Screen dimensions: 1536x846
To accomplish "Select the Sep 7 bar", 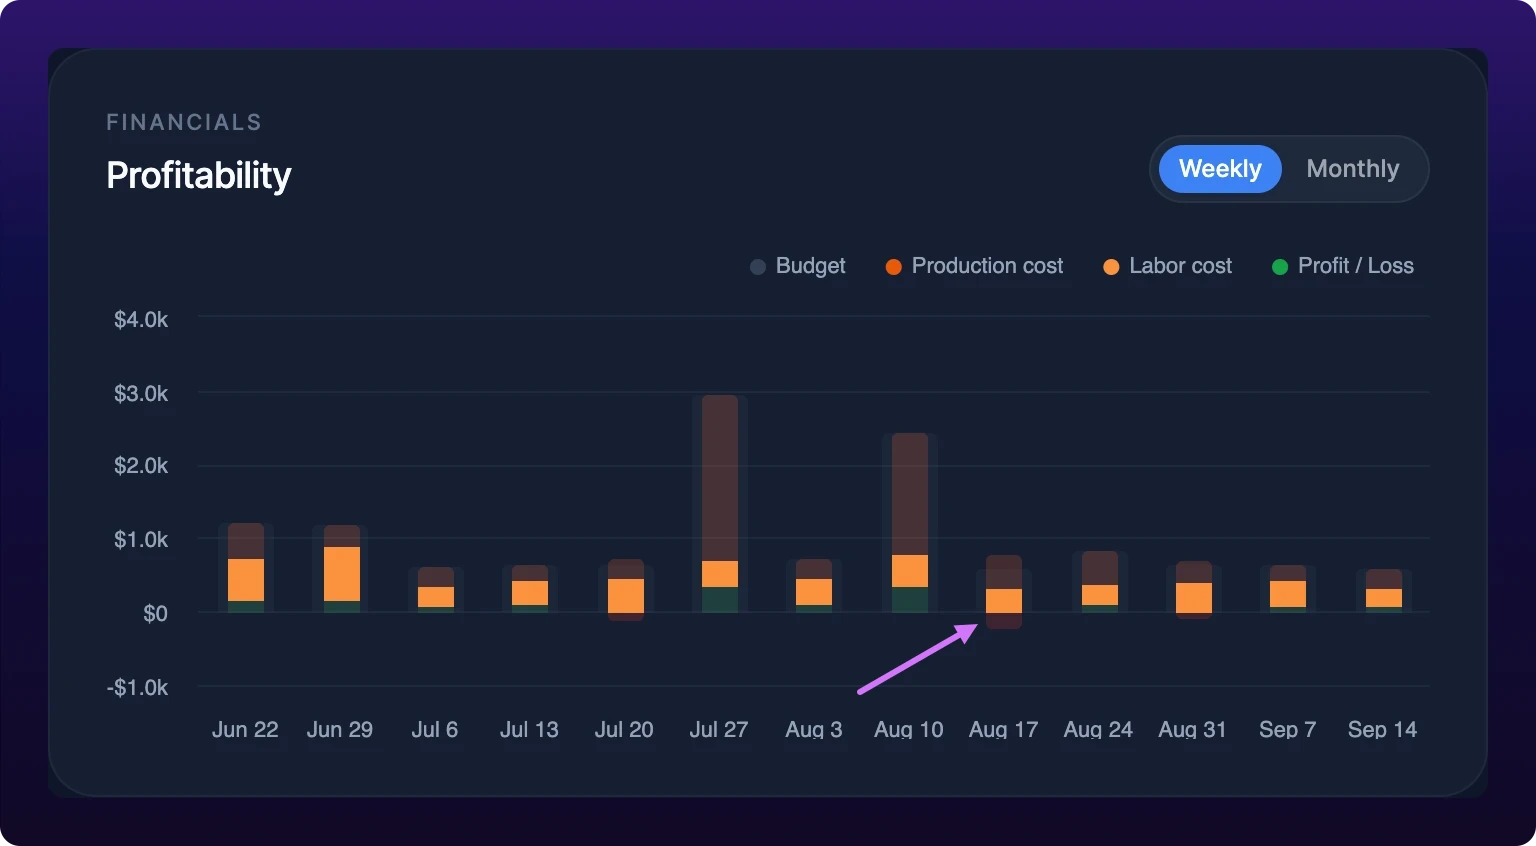I will click(x=1288, y=589).
